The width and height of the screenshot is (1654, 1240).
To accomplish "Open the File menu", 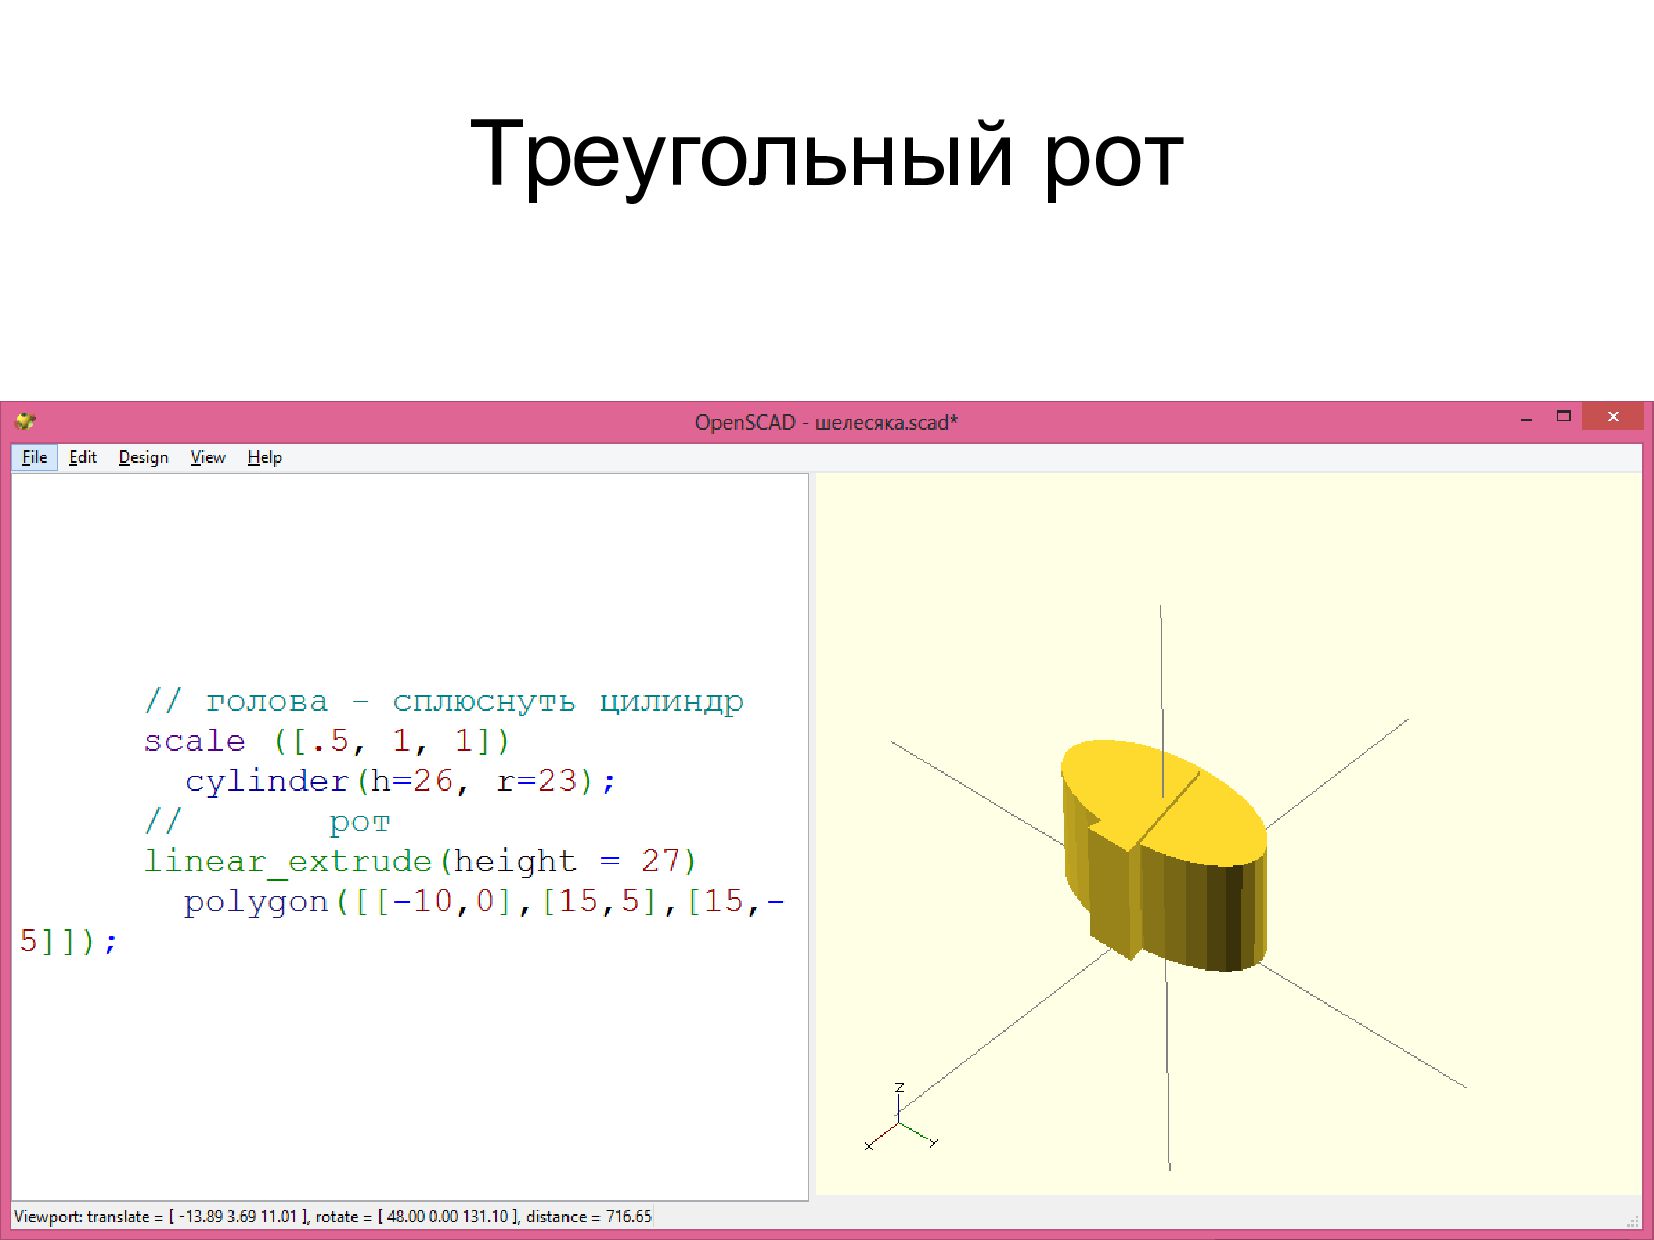I will click(x=35, y=457).
